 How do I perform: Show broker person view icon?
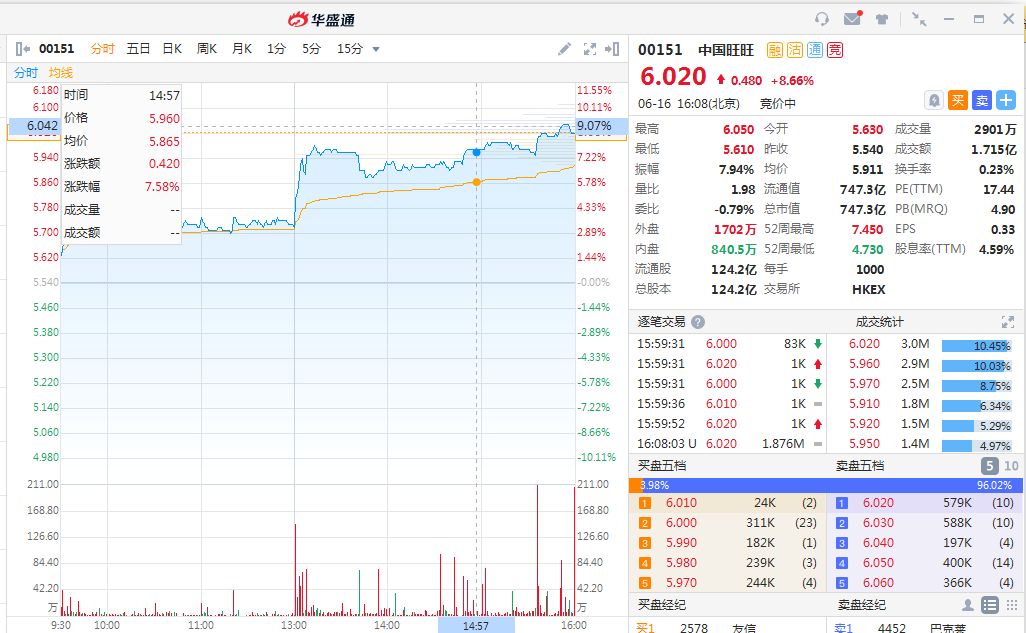click(x=968, y=605)
